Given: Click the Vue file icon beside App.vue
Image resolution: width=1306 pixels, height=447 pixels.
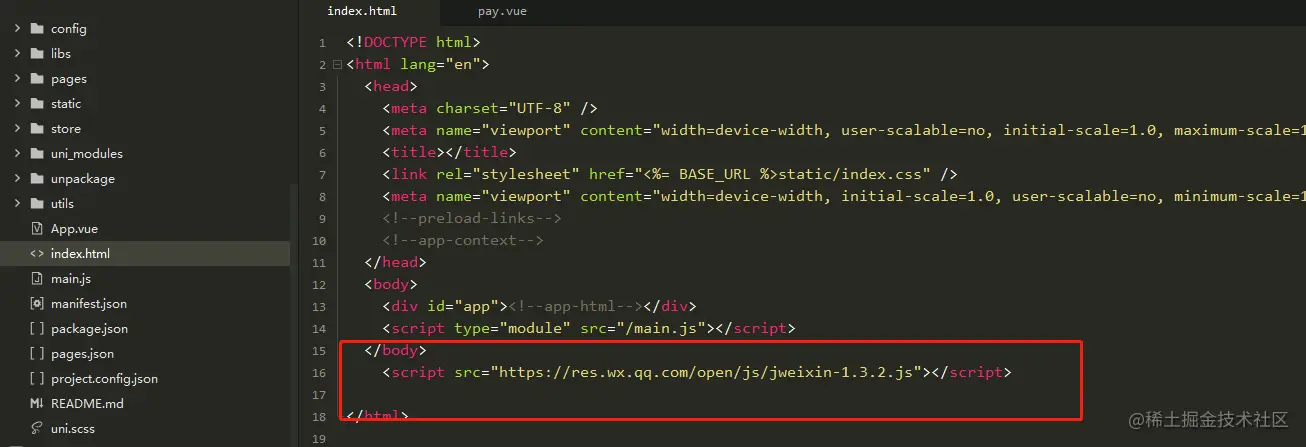Looking at the screenshot, I should (37, 229).
